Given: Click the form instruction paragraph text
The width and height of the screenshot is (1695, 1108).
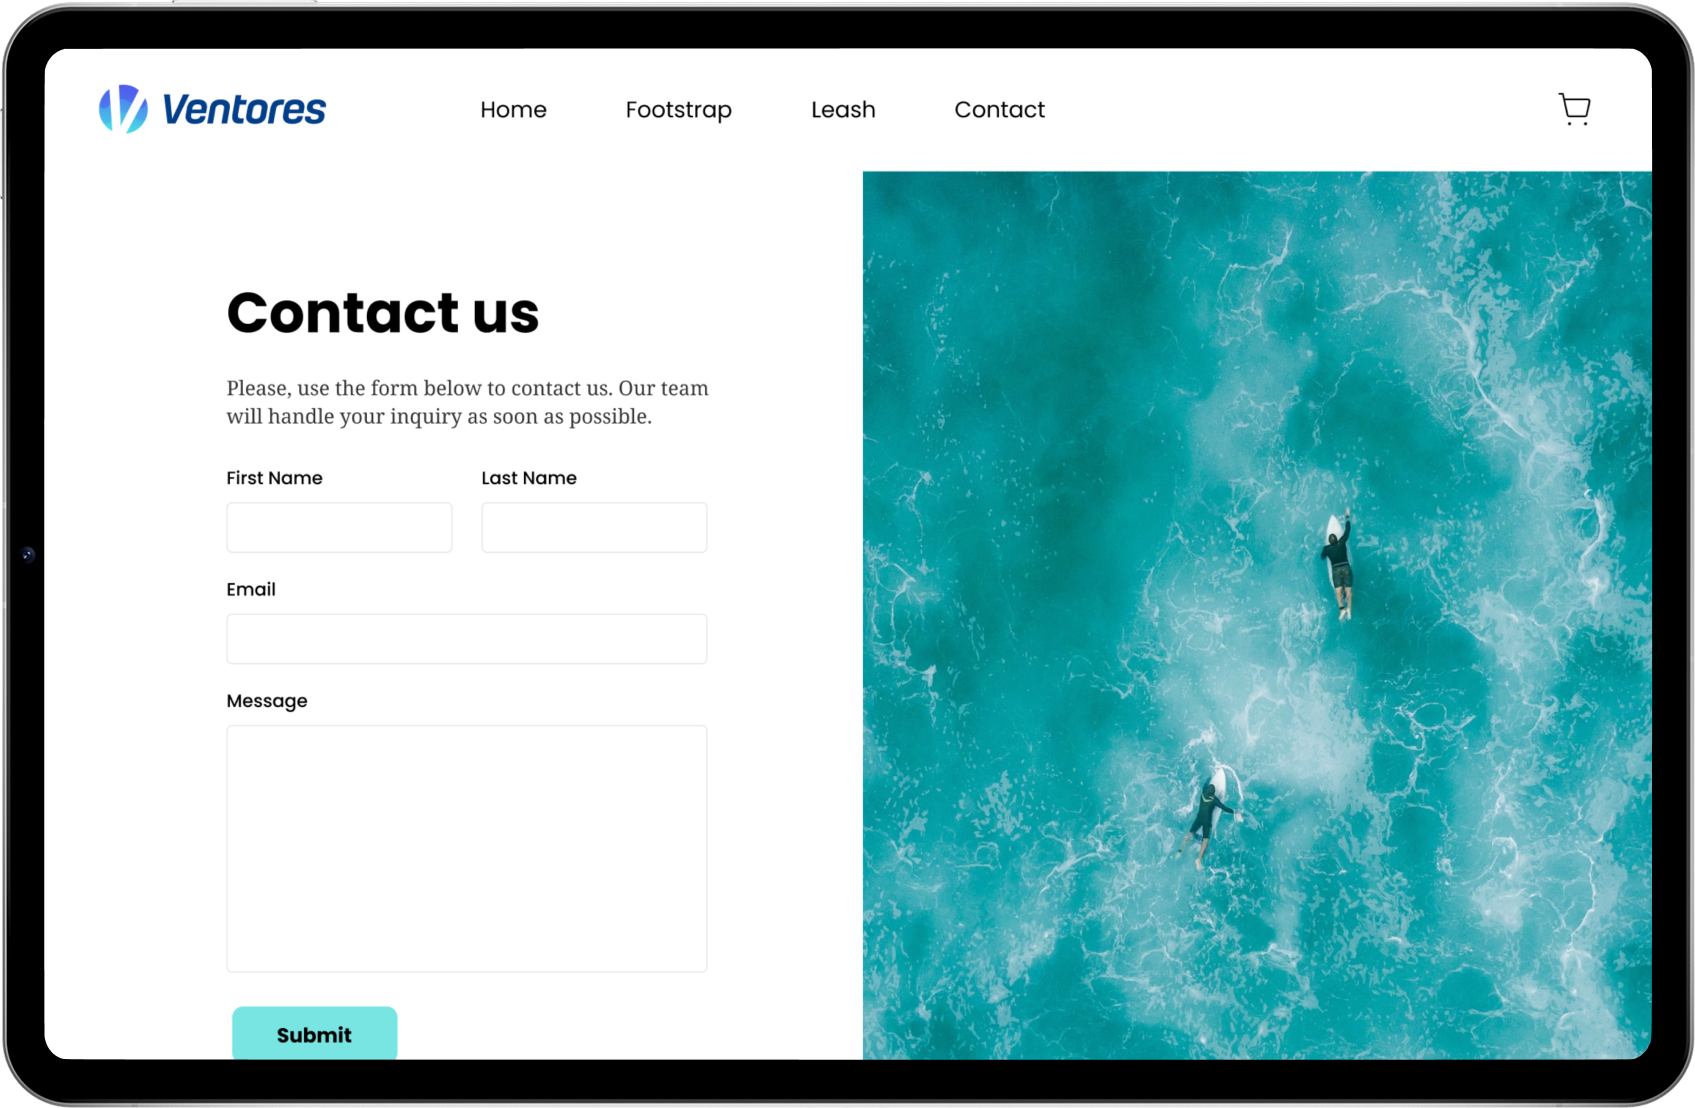Looking at the screenshot, I should coord(467,402).
